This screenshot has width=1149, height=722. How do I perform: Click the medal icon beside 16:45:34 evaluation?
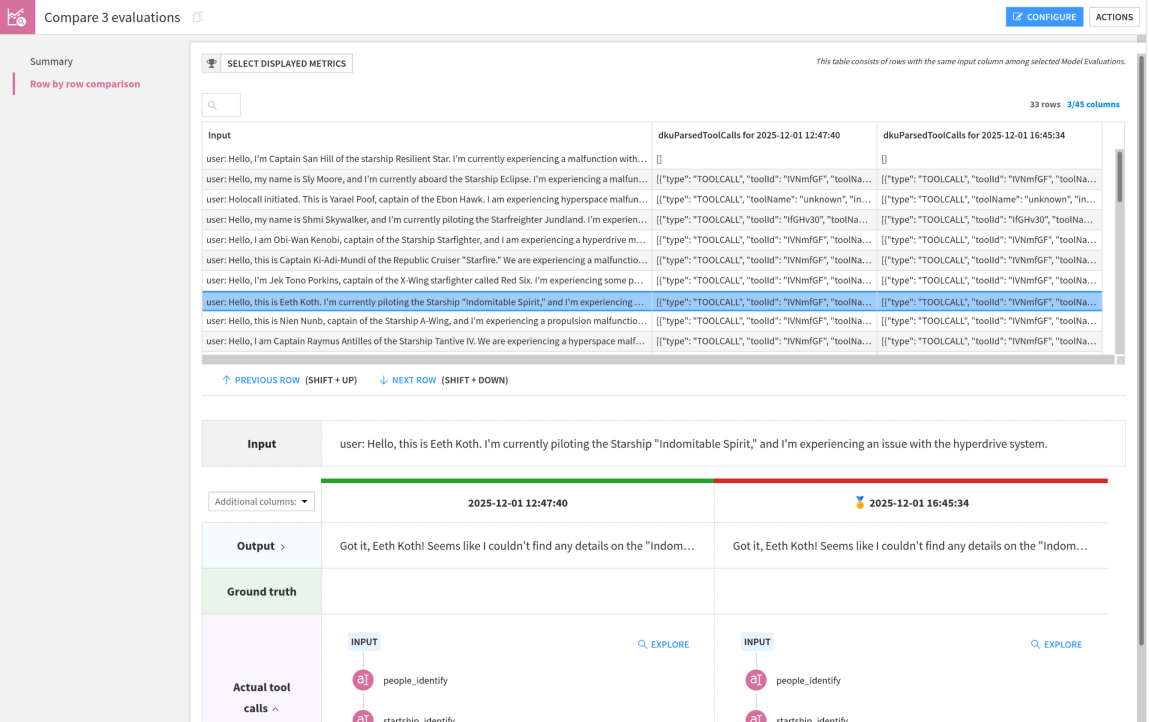point(859,503)
